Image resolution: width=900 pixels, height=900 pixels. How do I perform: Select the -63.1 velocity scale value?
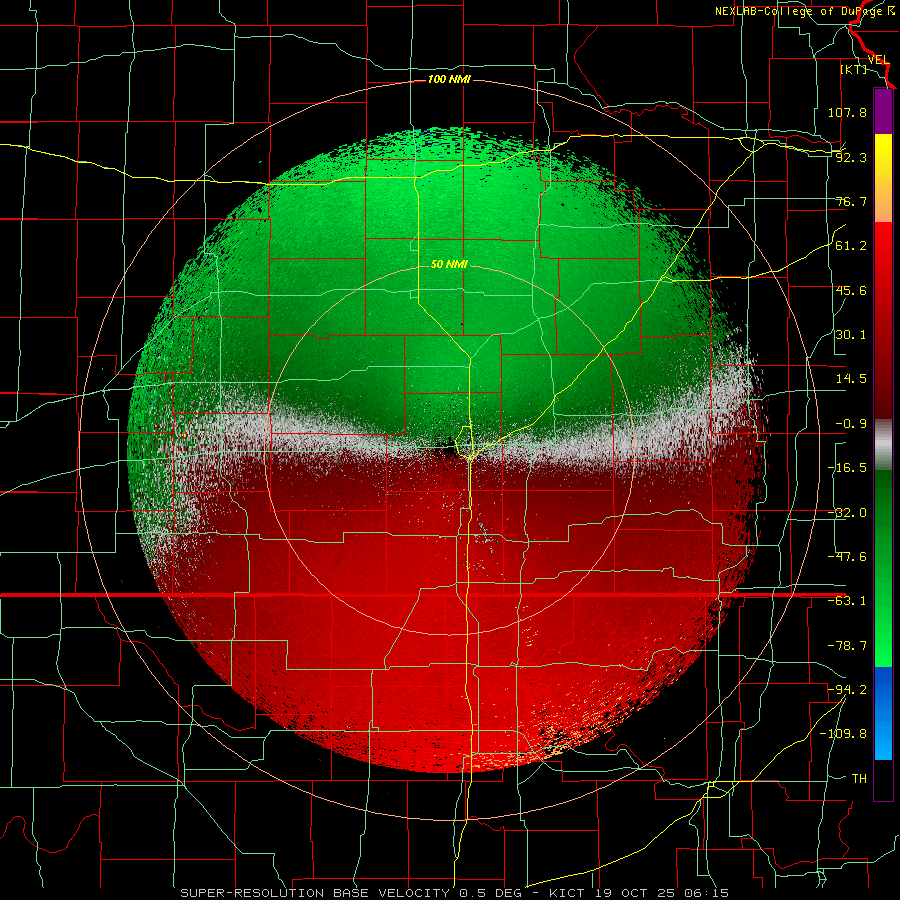pyautogui.click(x=847, y=601)
